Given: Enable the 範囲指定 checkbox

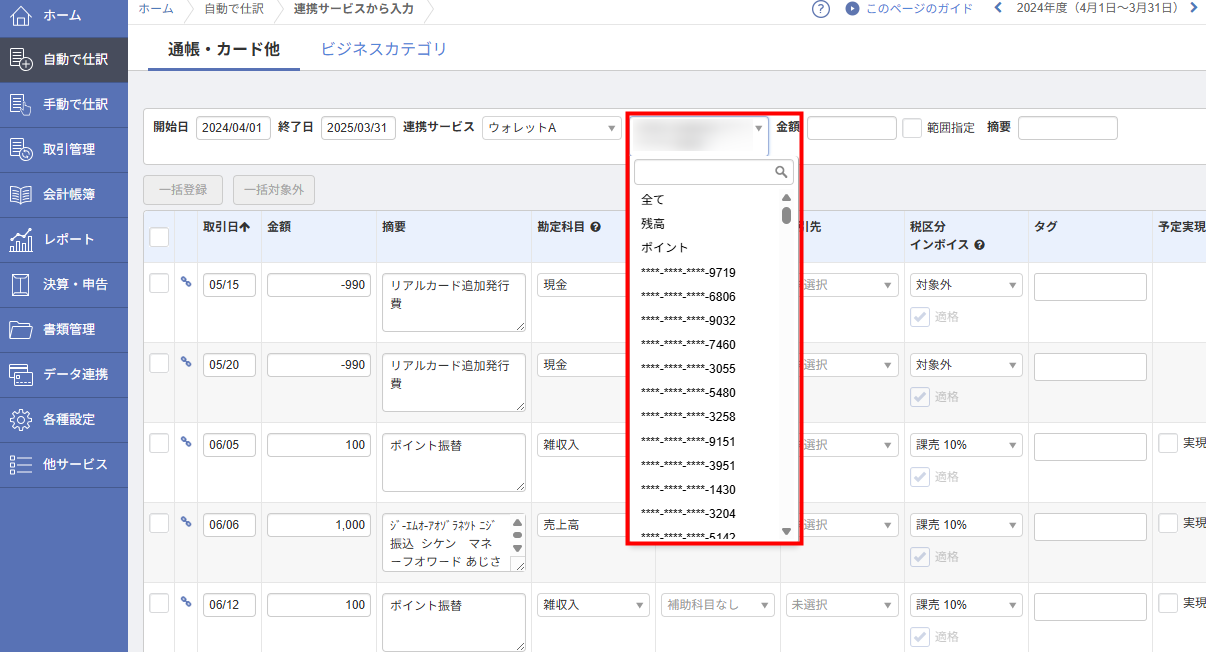Looking at the screenshot, I should [912, 128].
